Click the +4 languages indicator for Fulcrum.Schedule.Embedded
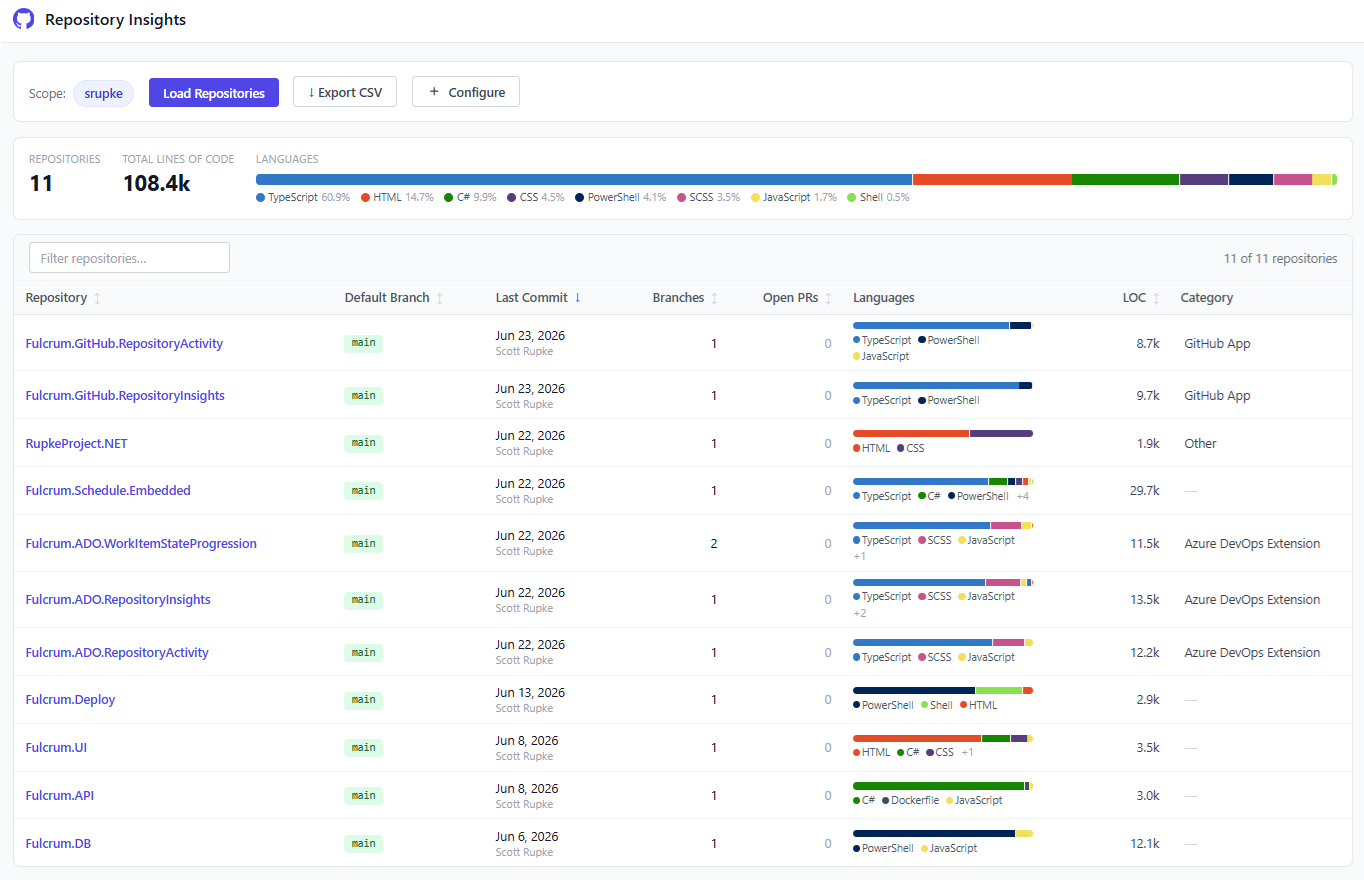 pos(1023,496)
